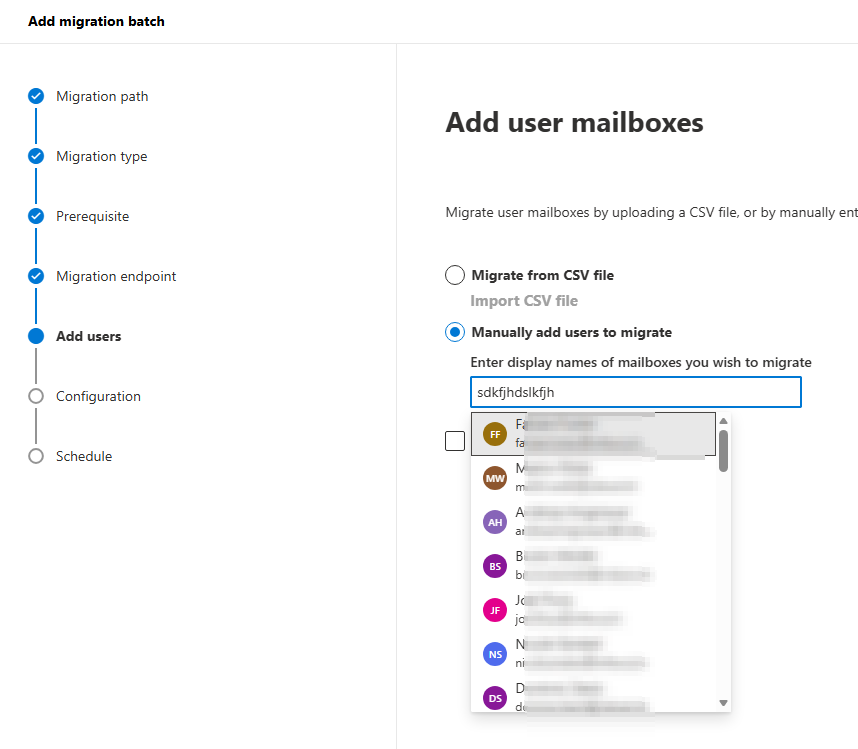This screenshot has width=858, height=749.
Task: Open the Schedule step label
Action: click(x=84, y=456)
